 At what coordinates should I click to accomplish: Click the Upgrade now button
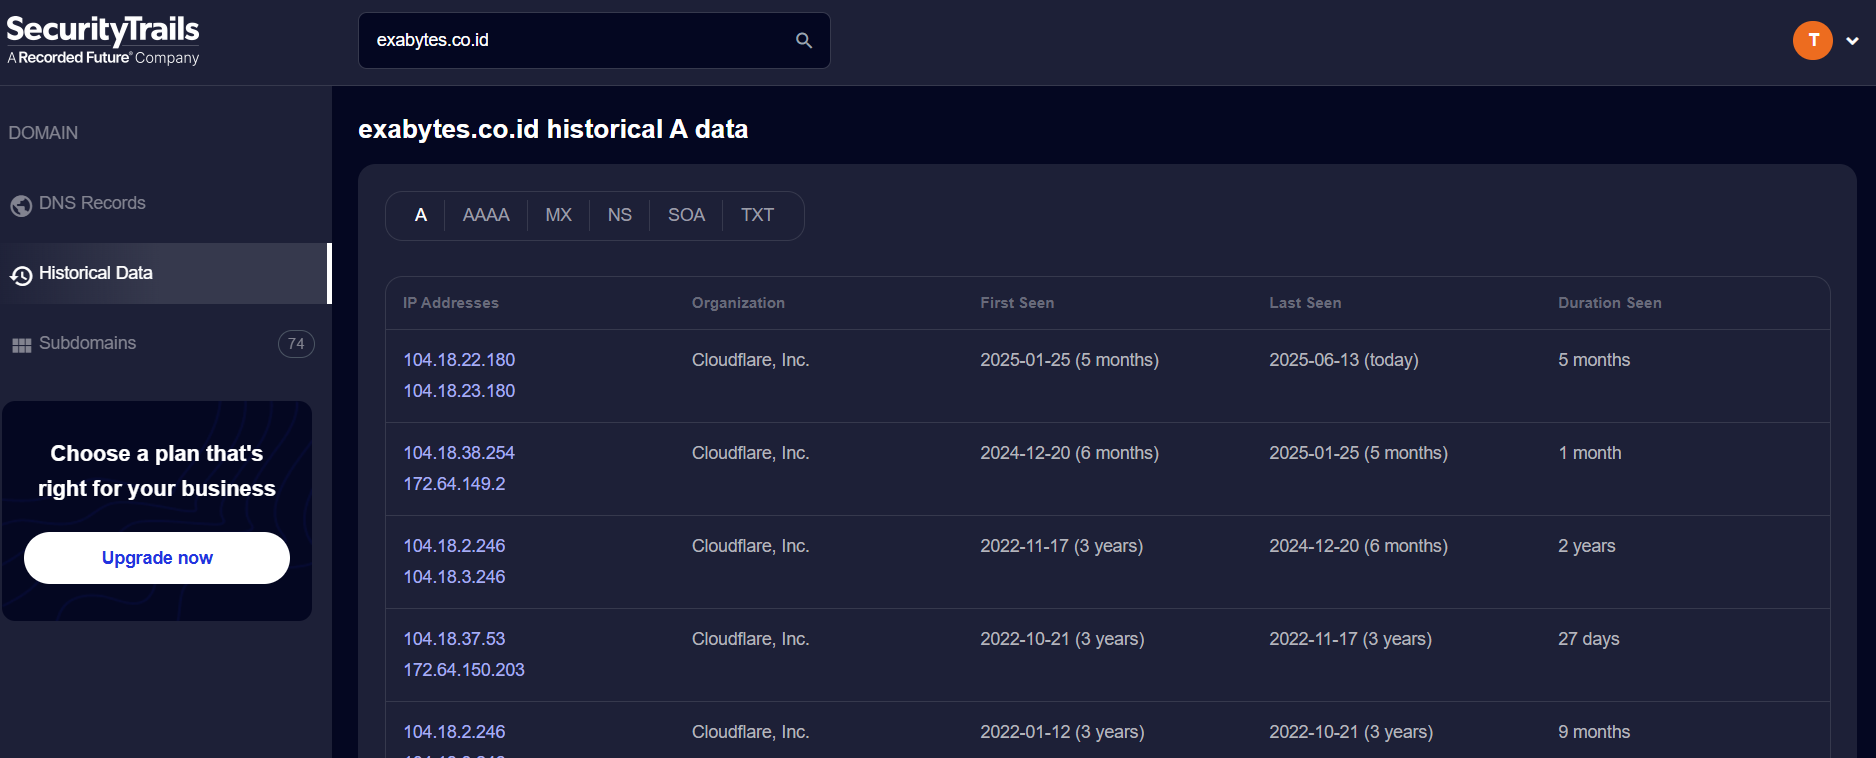tap(157, 558)
